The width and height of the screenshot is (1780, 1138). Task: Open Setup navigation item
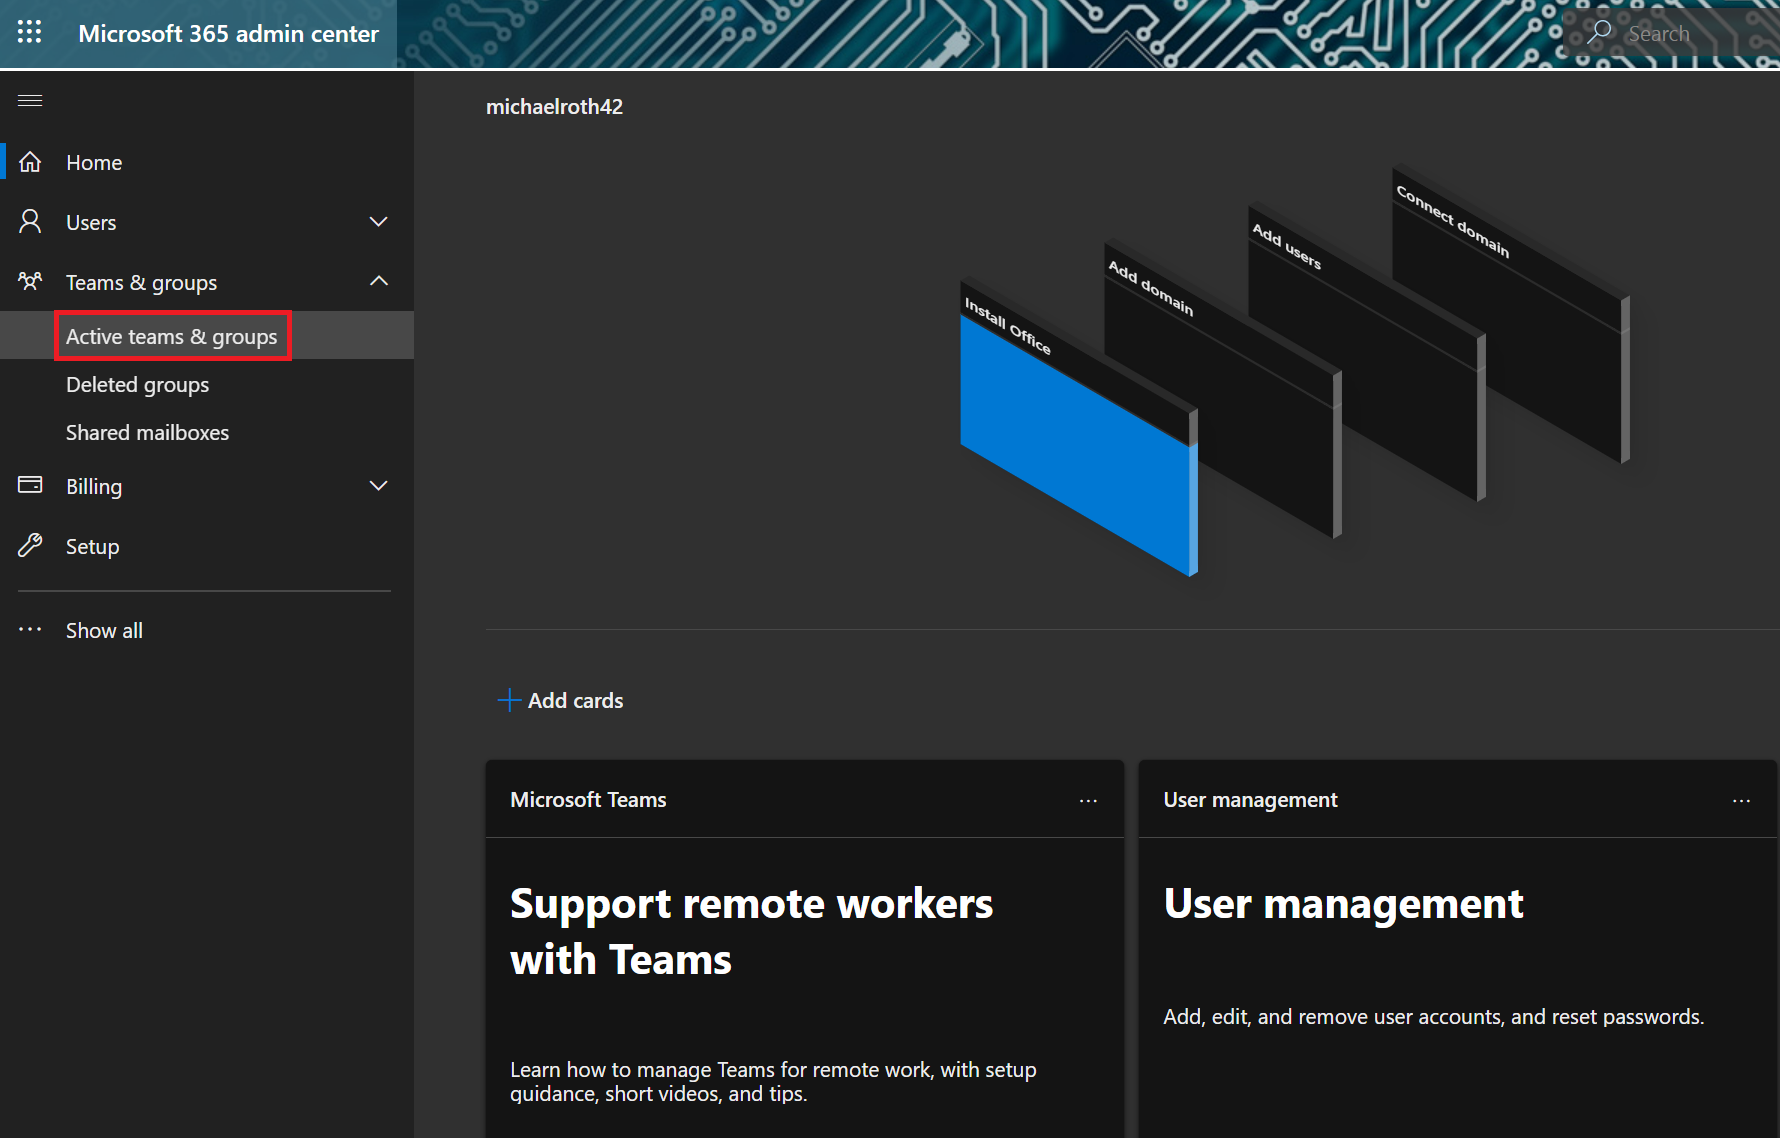coord(207,546)
